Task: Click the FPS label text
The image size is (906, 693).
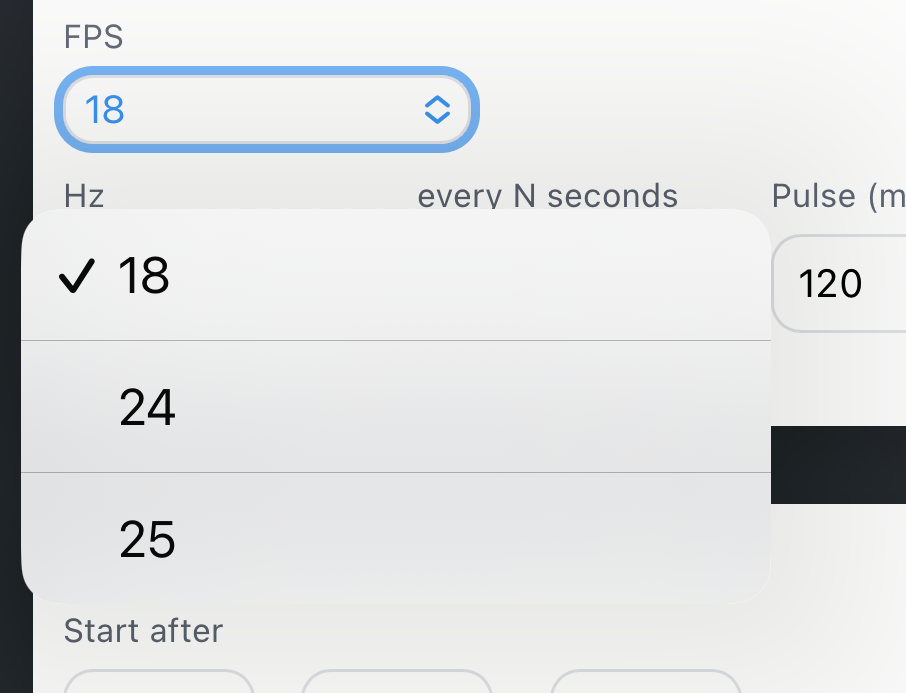Action: [x=93, y=38]
